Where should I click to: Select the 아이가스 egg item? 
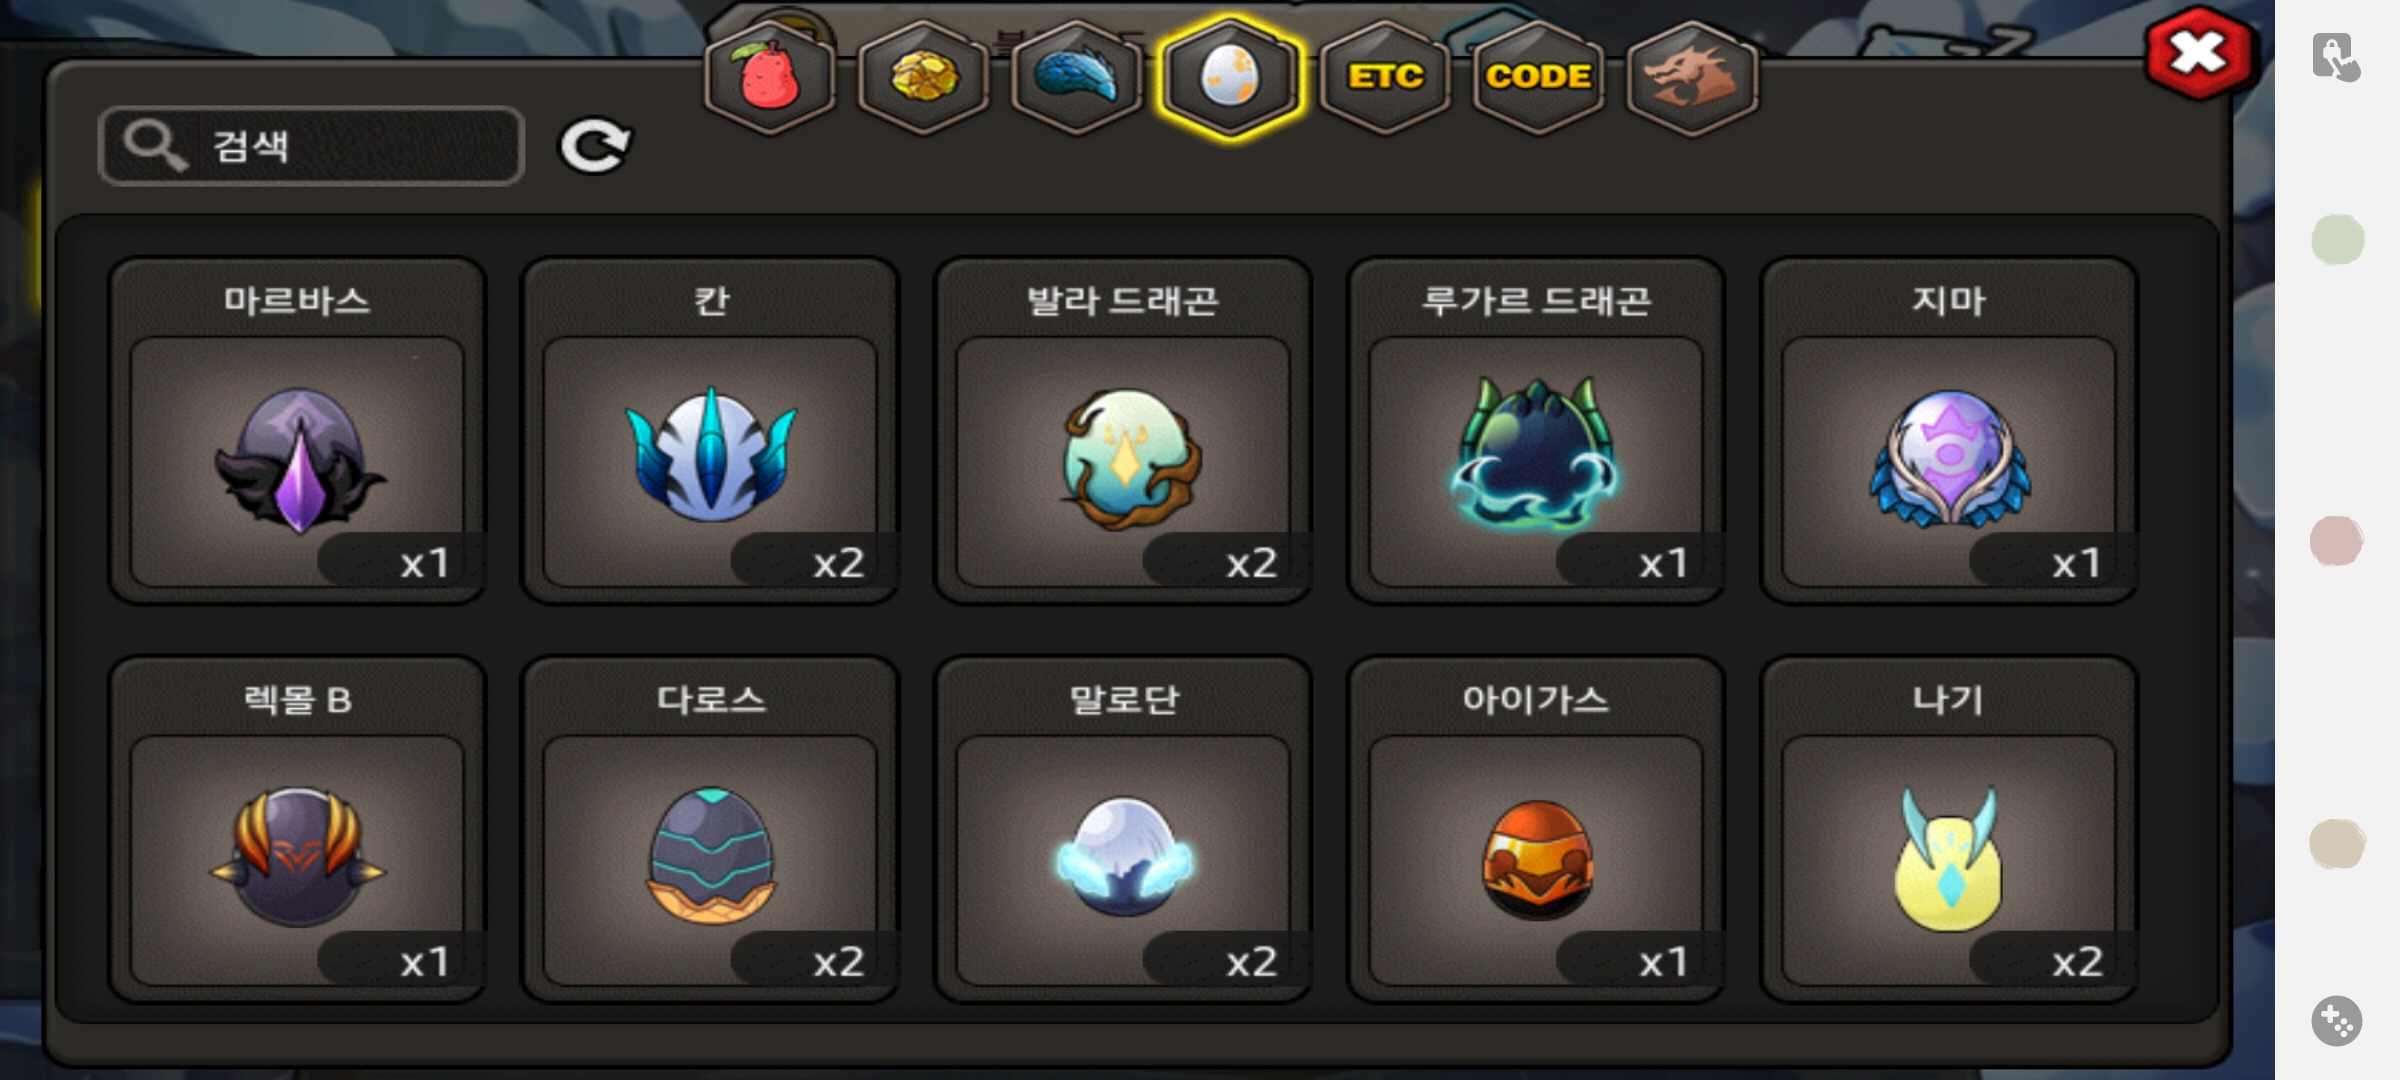click(1536, 830)
